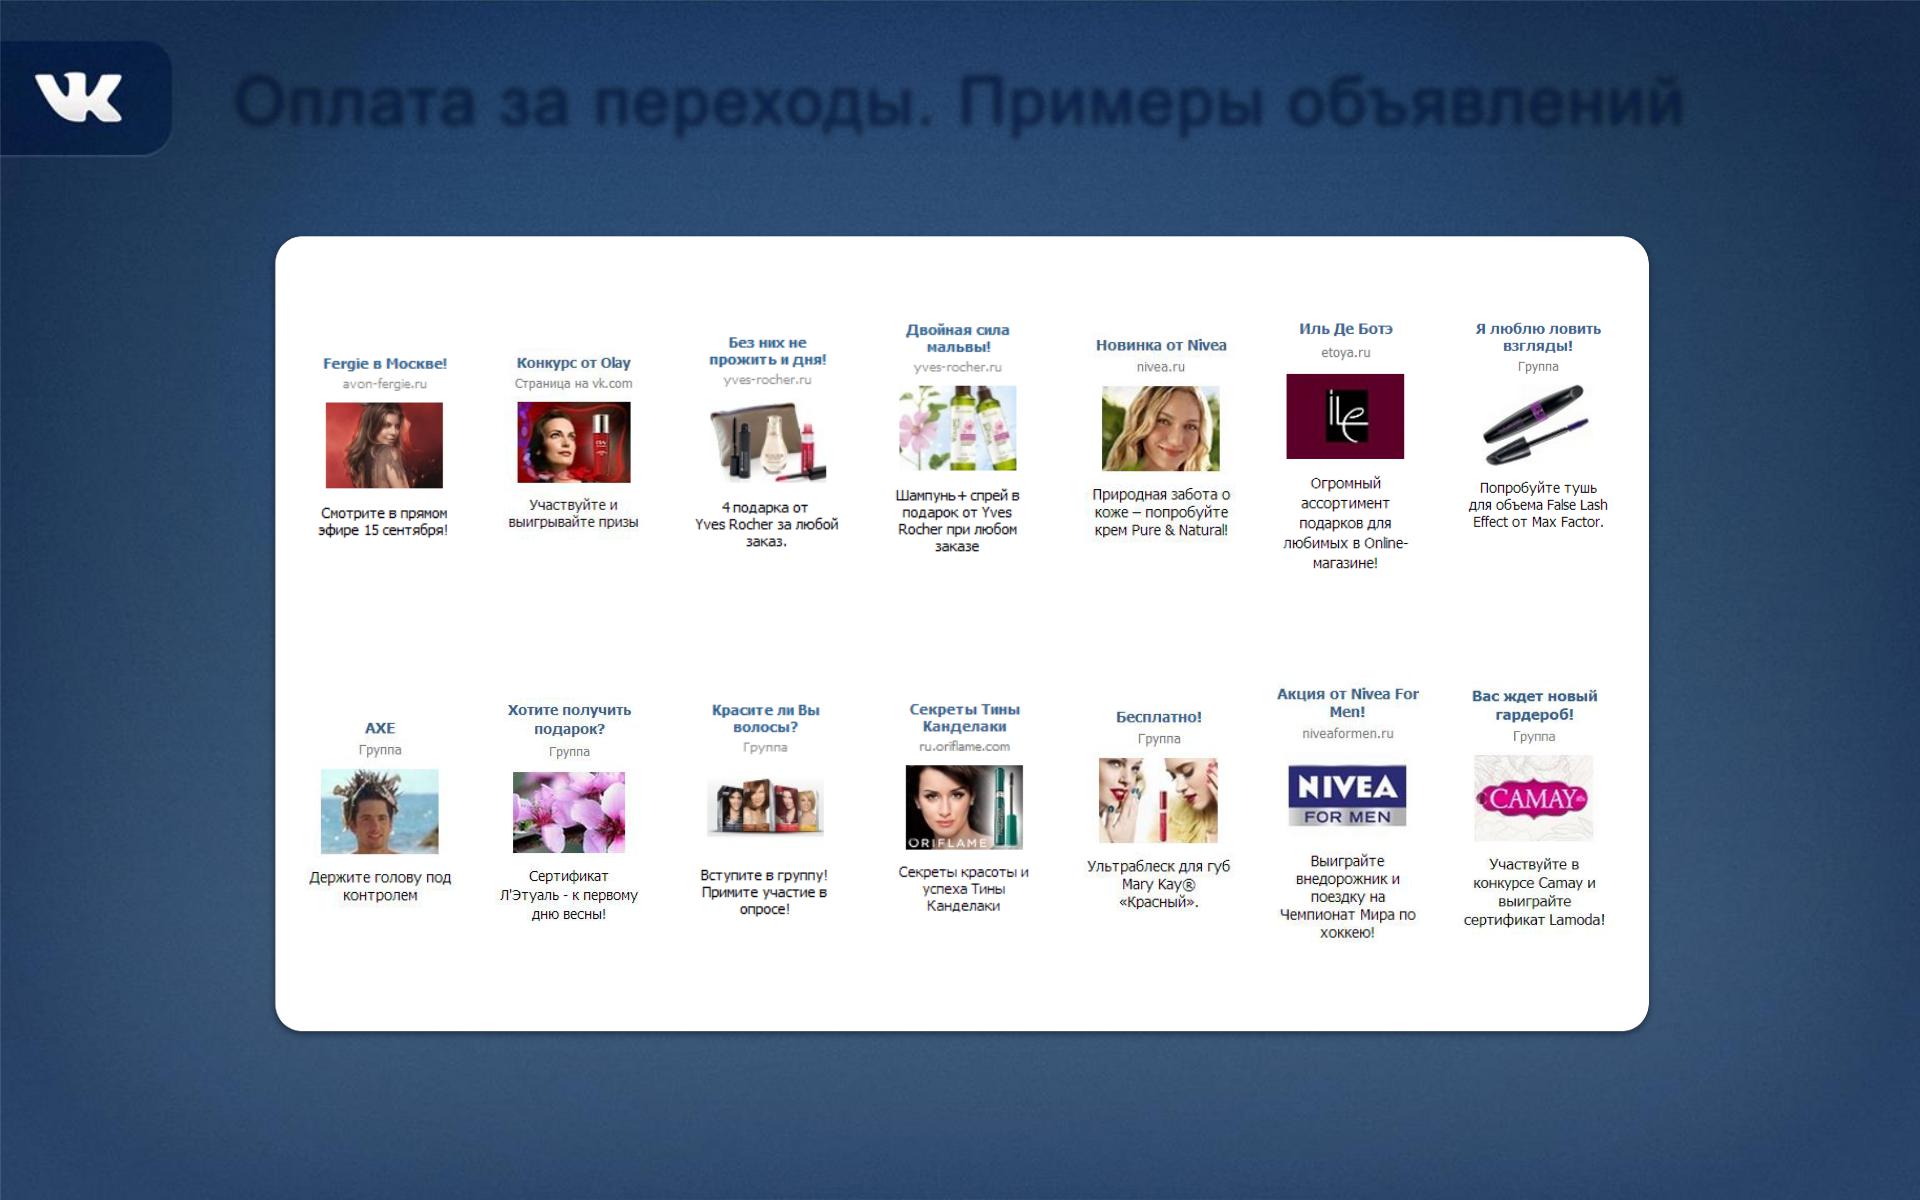Click the Olay contest ad image

click(x=573, y=442)
